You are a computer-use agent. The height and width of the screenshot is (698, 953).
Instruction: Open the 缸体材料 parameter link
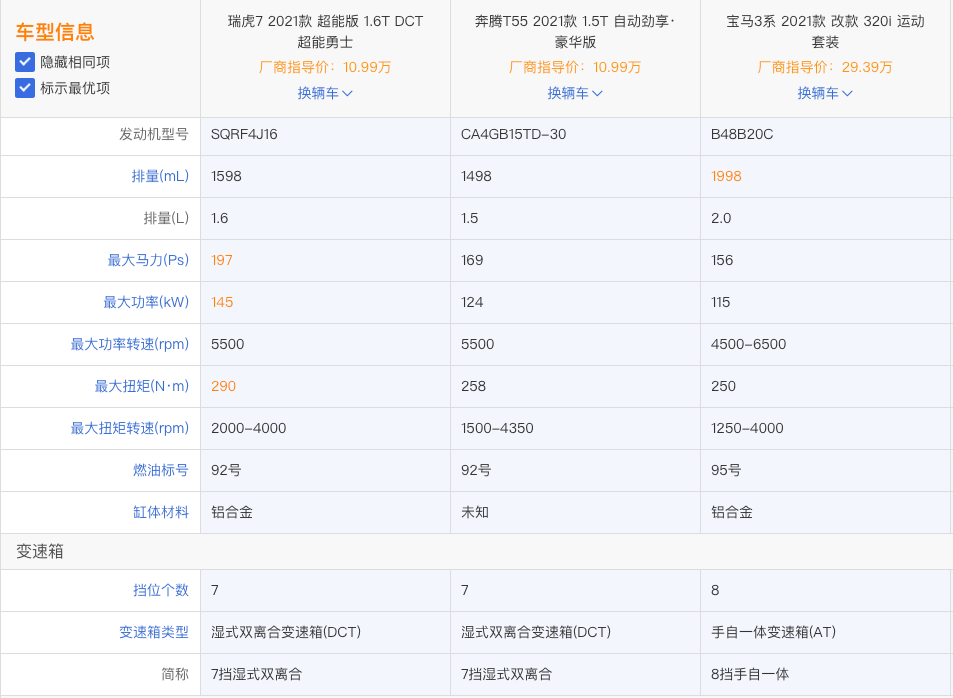[160, 512]
